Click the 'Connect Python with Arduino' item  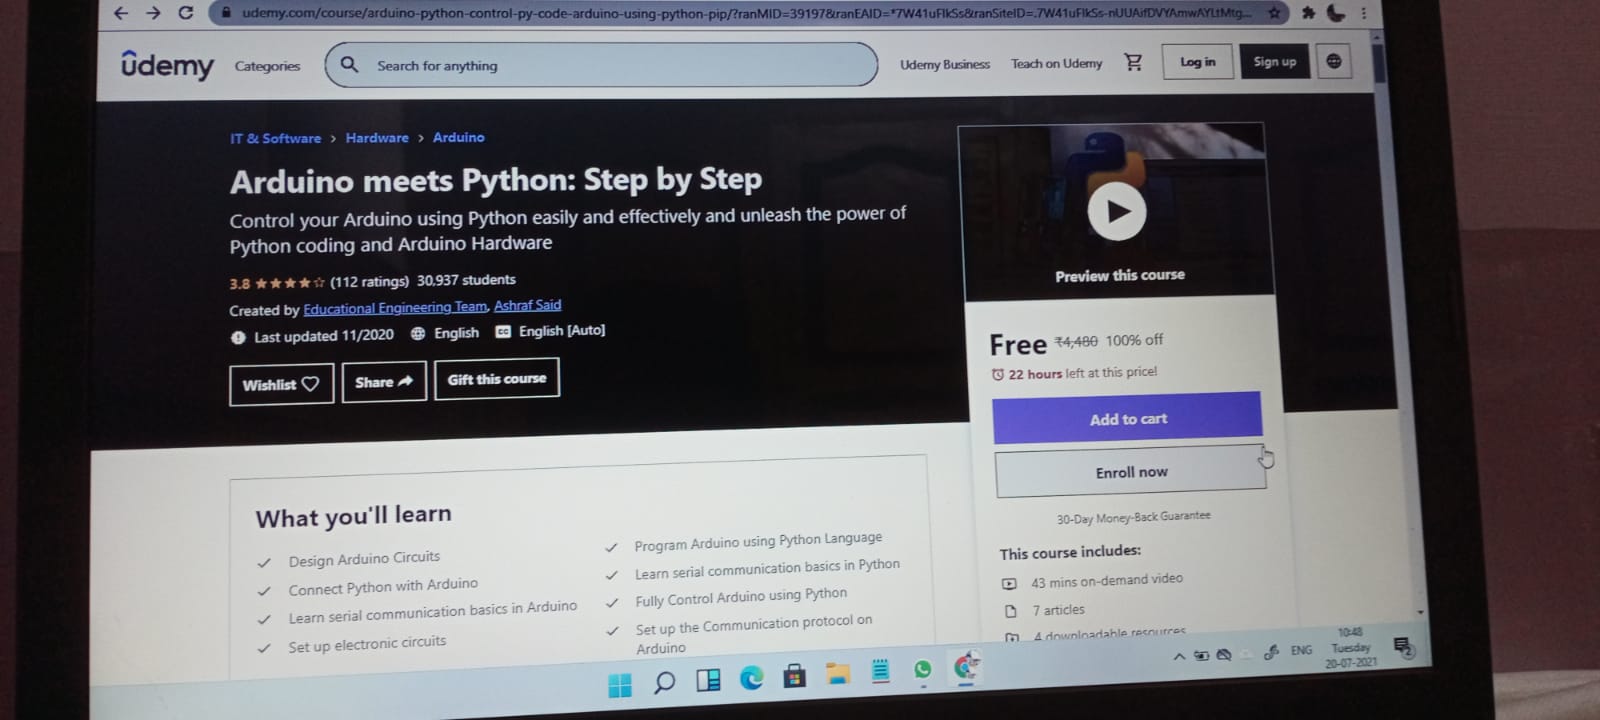click(383, 586)
